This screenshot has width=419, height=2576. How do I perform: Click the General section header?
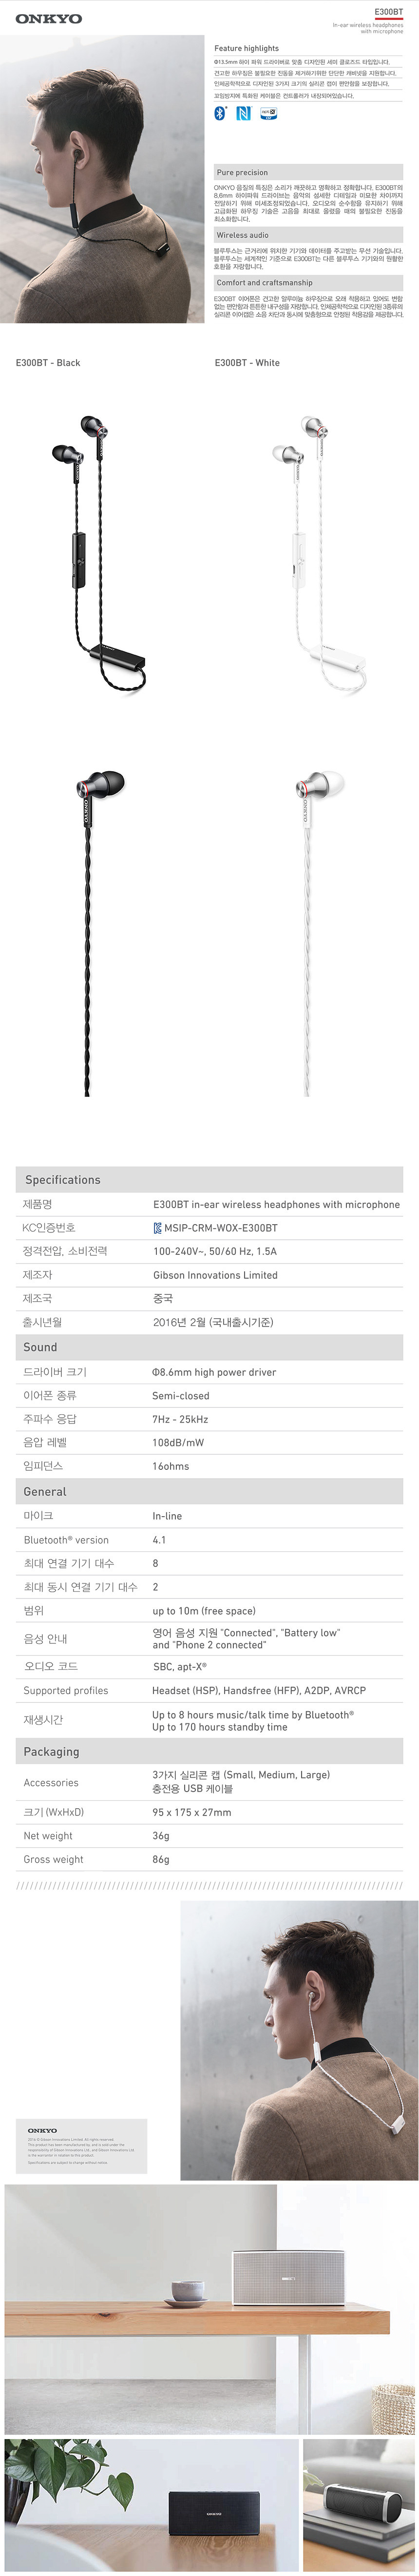pos(45,1491)
